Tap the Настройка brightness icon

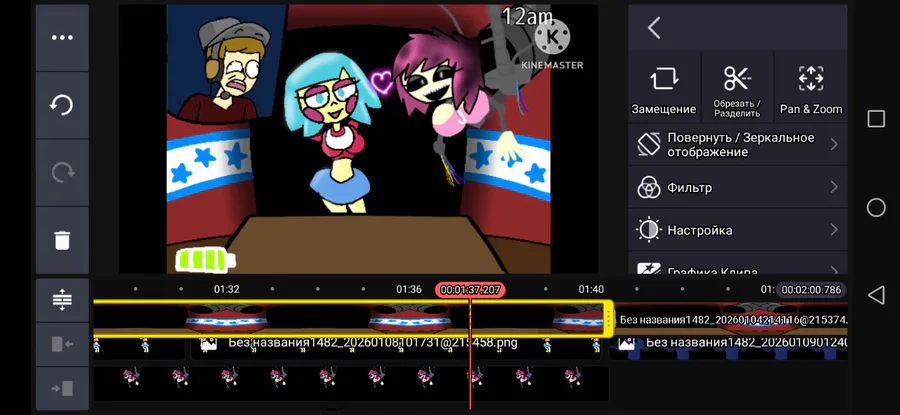click(x=649, y=230)
